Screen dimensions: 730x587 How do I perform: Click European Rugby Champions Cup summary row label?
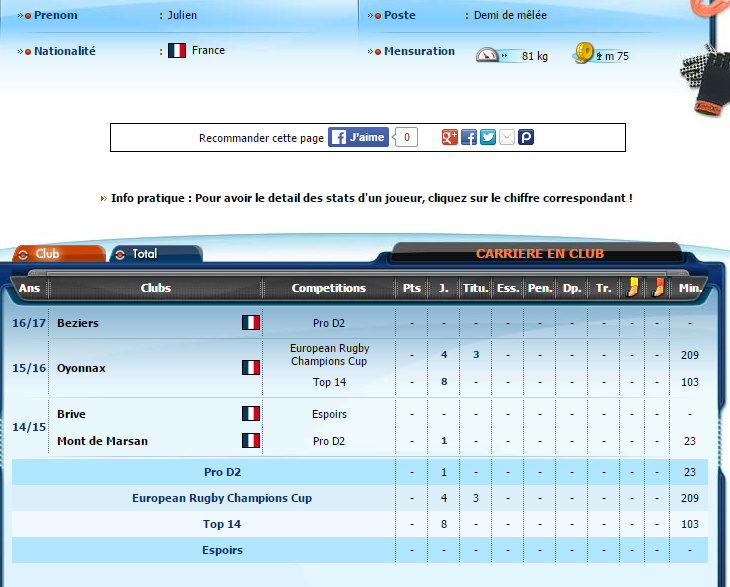[222, 498]
